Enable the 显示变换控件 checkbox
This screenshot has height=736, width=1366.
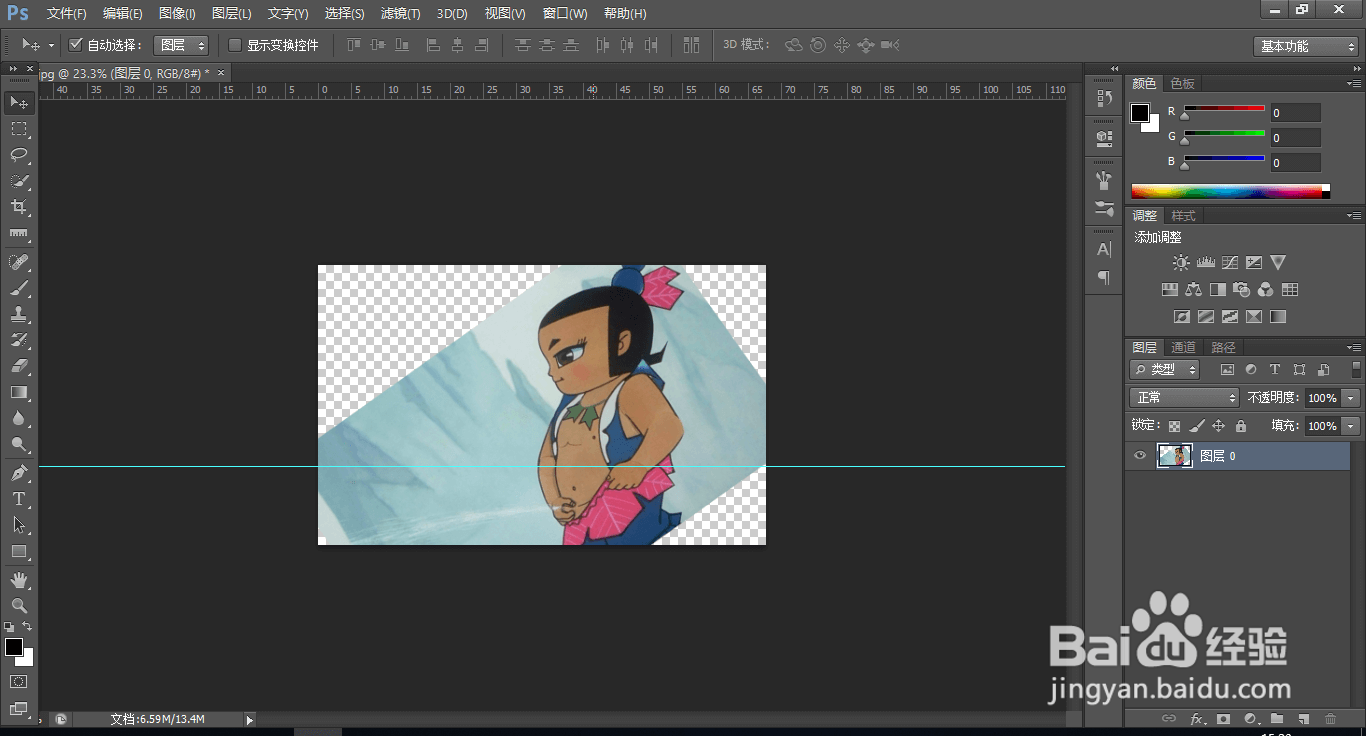(235, 45)
